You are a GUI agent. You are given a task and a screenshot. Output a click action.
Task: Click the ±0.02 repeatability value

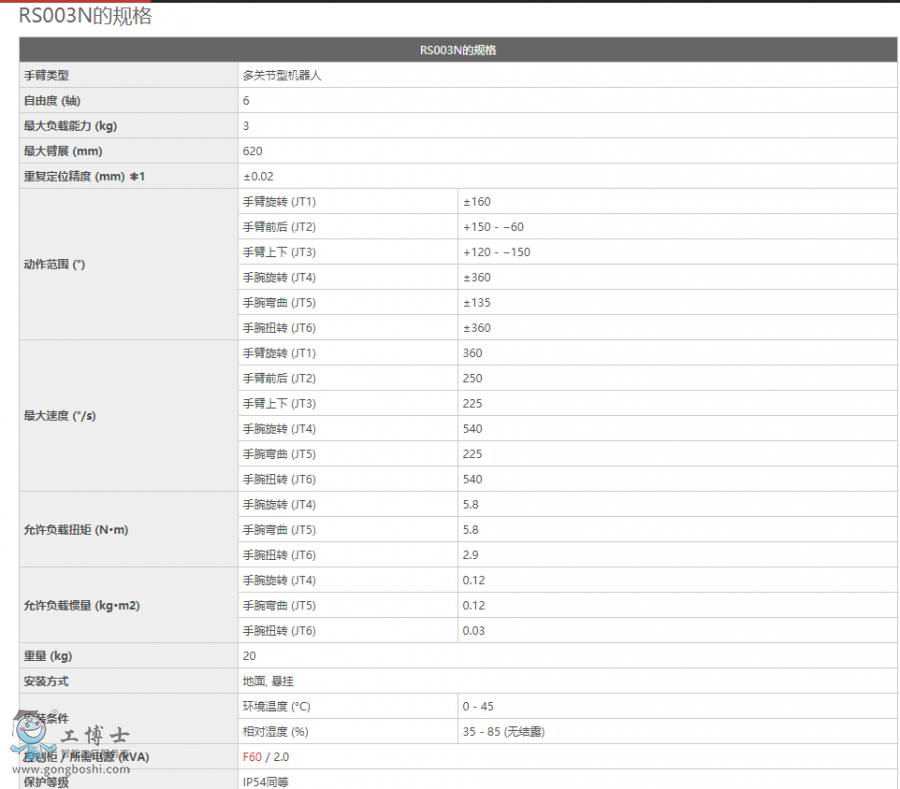pyautogui.click(x=258, y=177)
